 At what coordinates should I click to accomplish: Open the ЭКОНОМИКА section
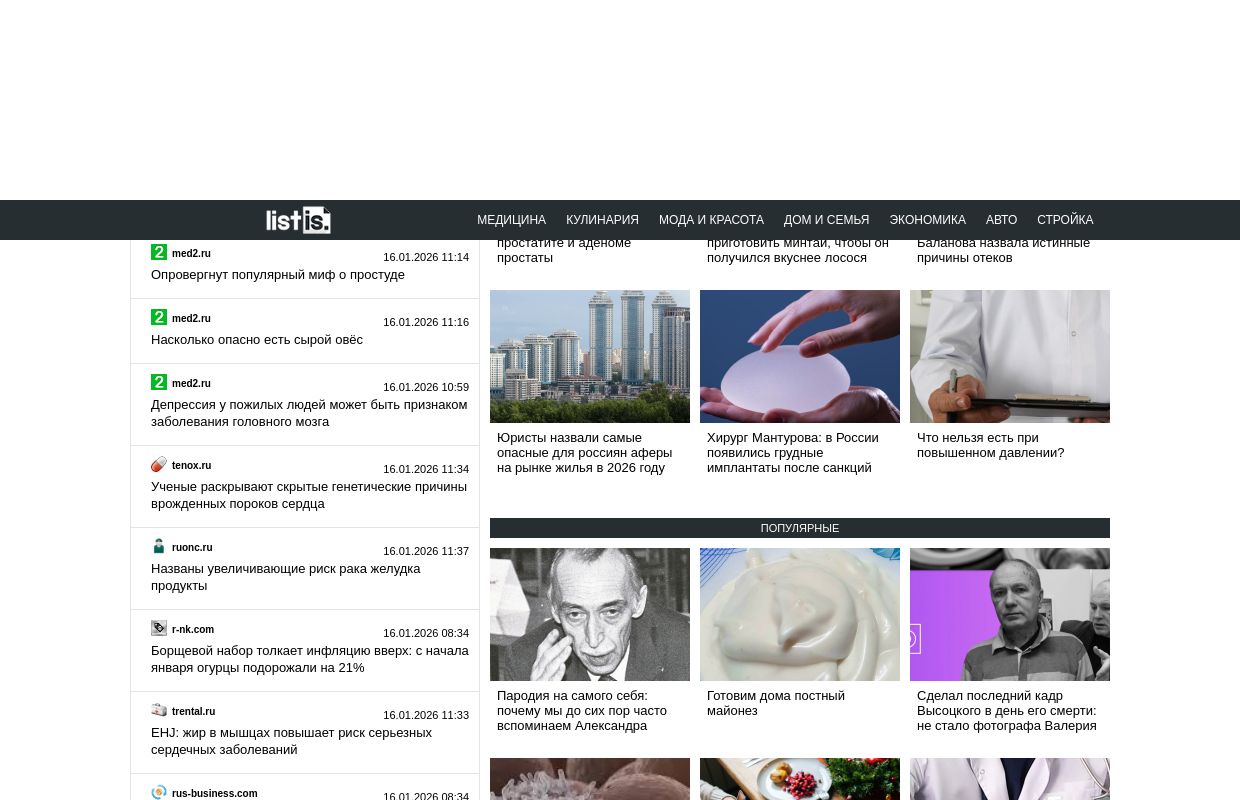tap(927, 220)
